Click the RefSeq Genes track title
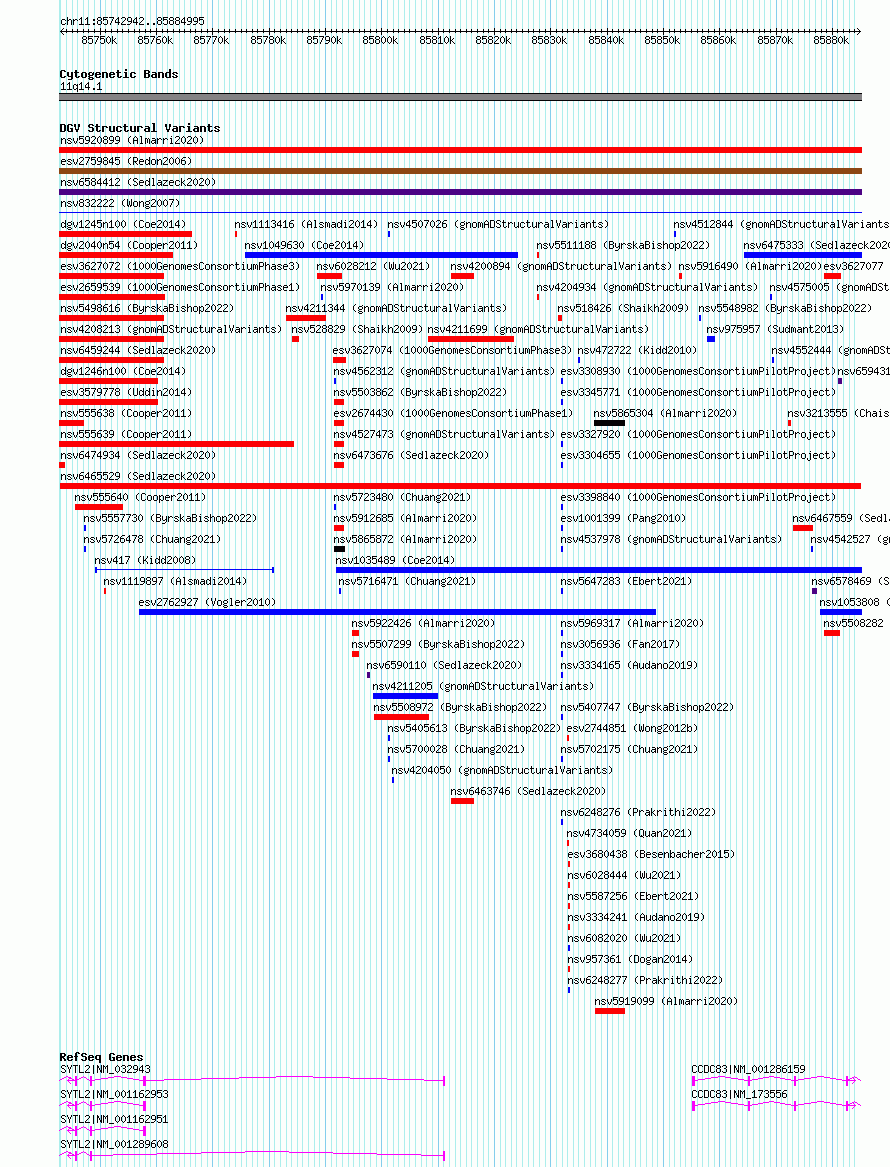This screenshot has height=1167, width=890. pos(101,1057)
